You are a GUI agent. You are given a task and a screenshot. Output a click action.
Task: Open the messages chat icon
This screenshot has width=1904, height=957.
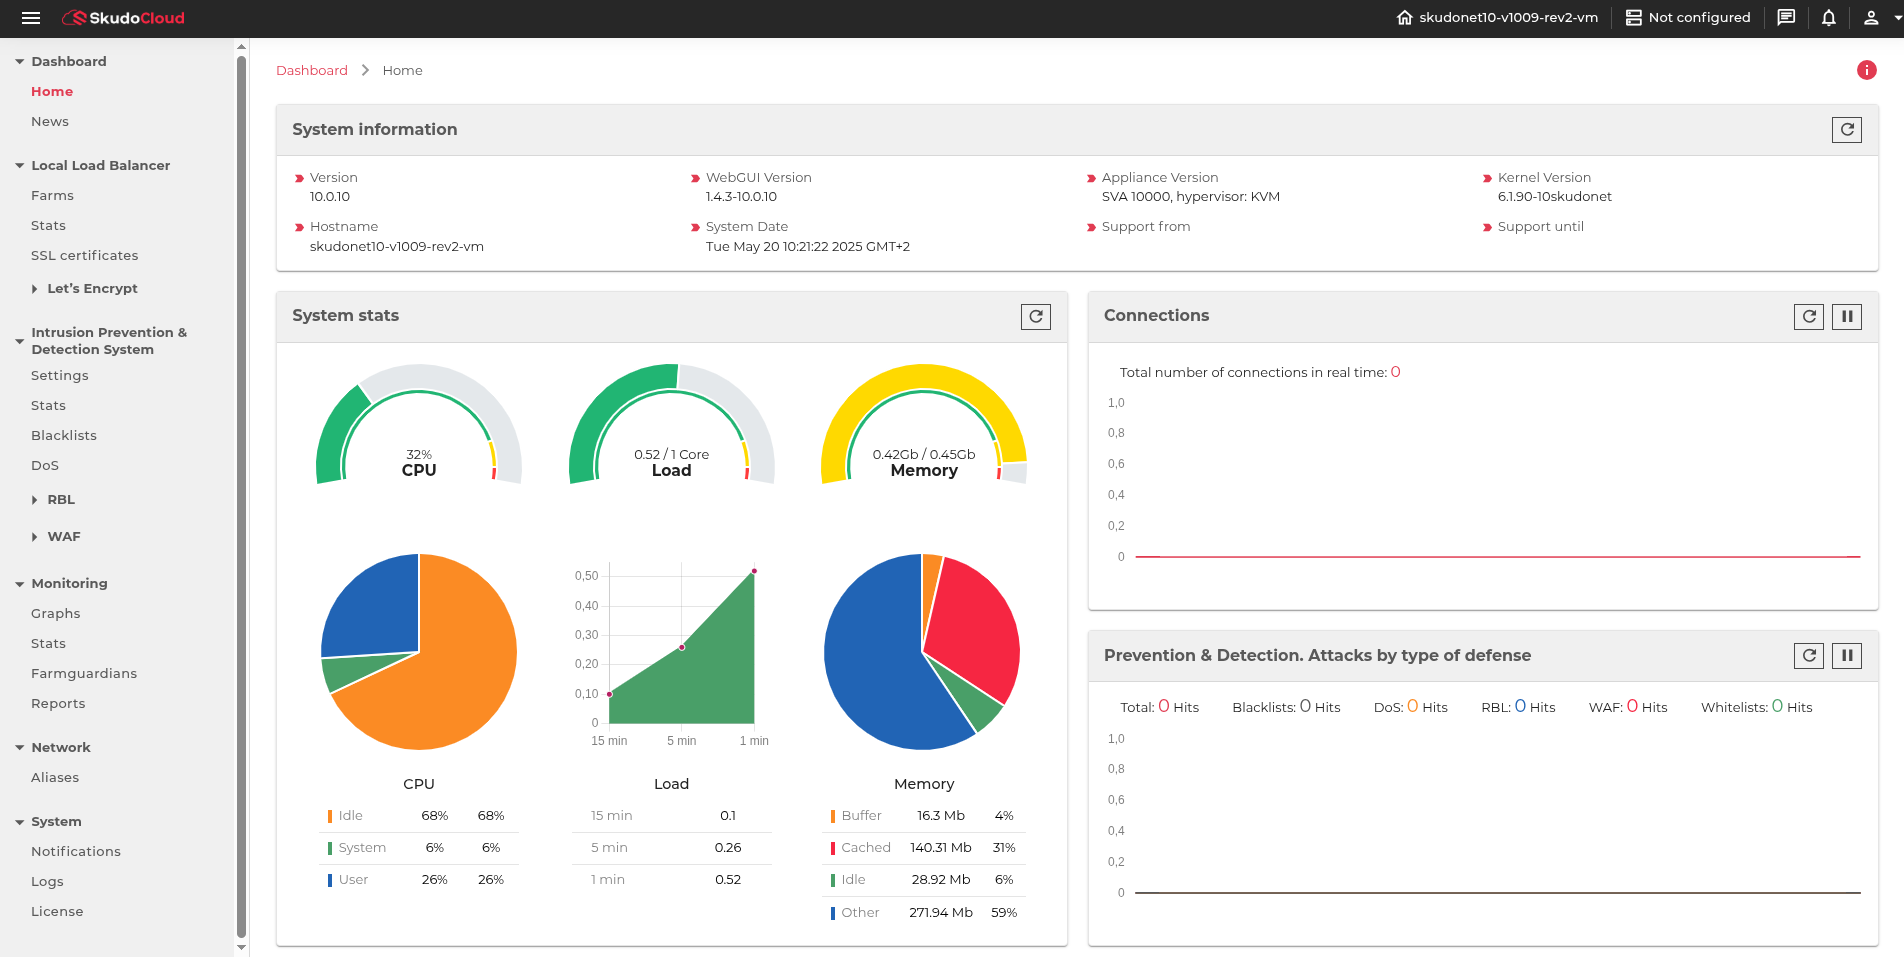pos(1786,18)
